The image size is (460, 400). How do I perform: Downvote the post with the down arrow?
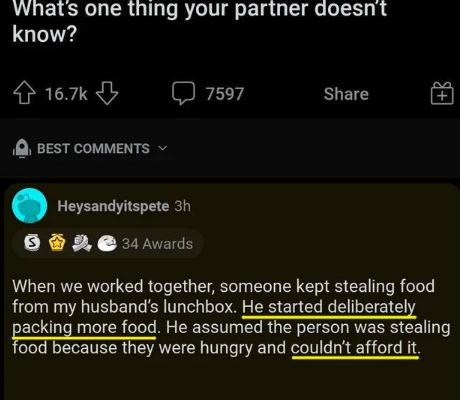pos(107,94)
